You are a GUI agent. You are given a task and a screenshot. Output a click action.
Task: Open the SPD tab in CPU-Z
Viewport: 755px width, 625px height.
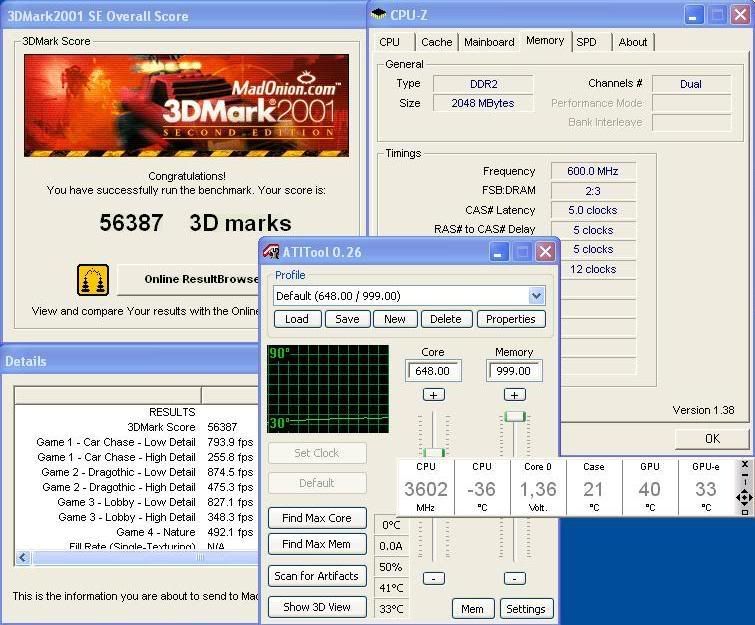[587, 42]
